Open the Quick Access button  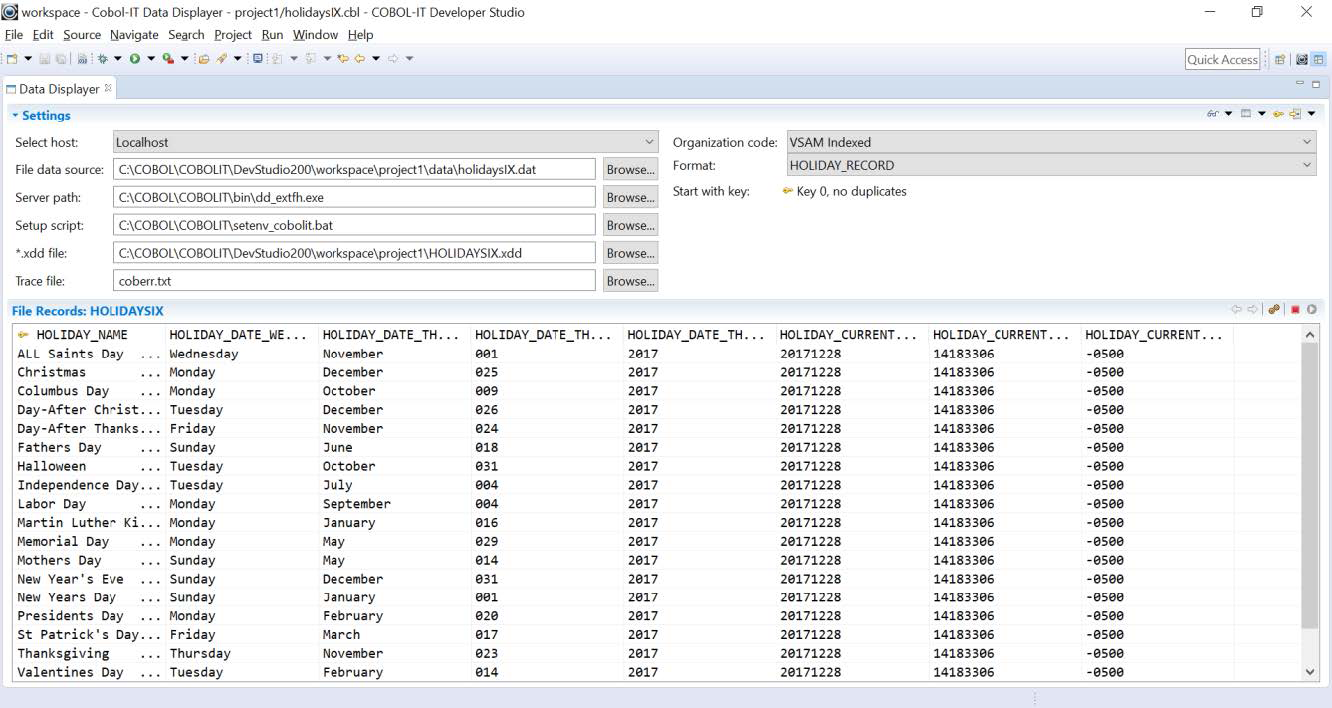pyautogui.click(x=1222, y=59)
